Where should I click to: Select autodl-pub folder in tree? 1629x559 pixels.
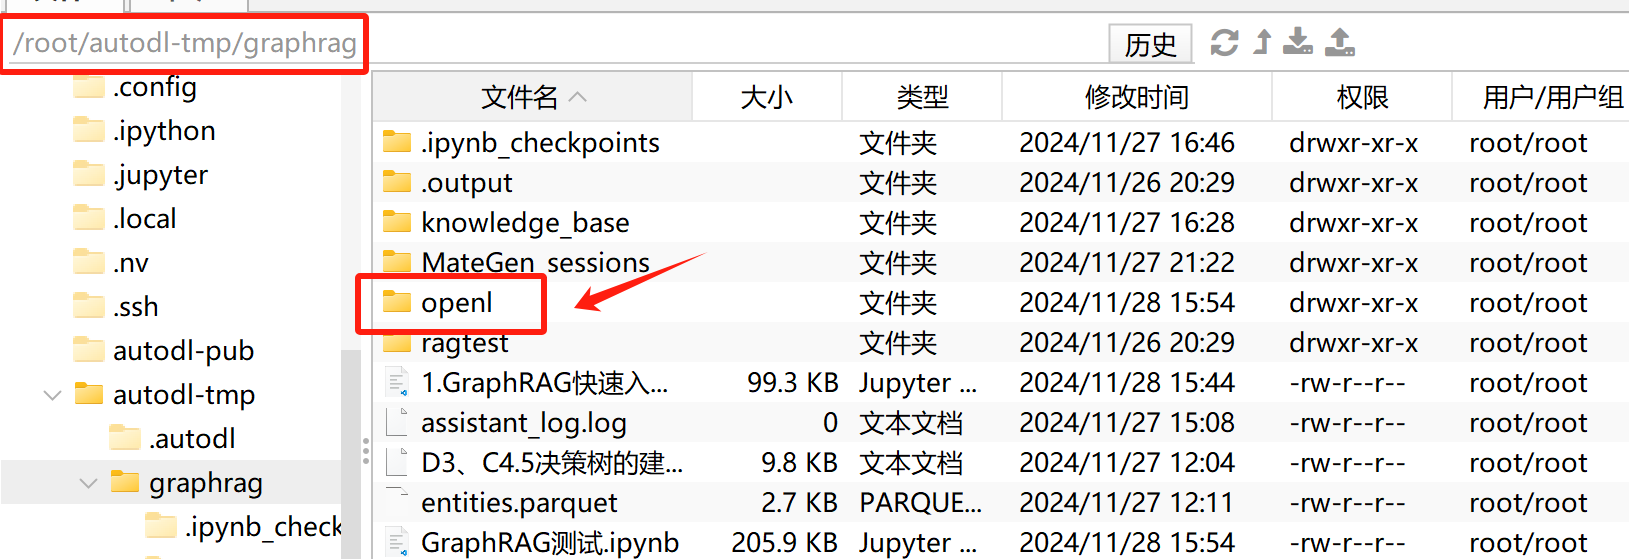coord(183,351)
